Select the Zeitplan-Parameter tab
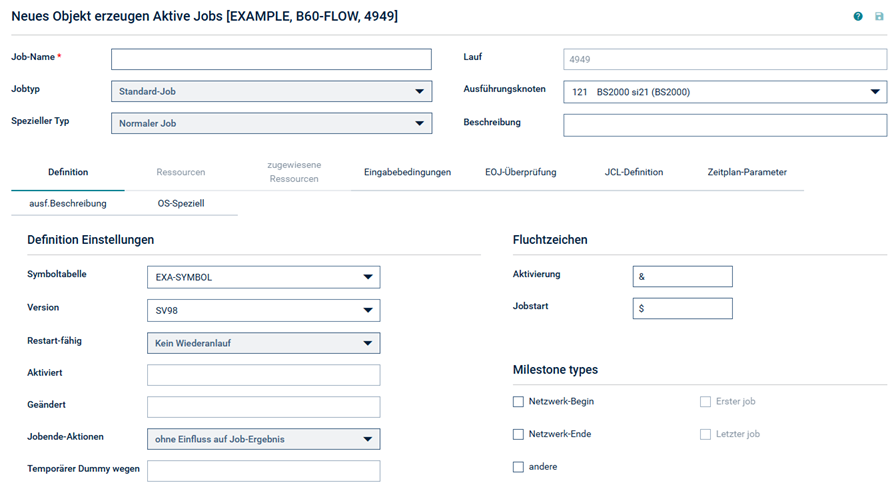Viewport: 890px width, 495px height. [x=747, y=172]
